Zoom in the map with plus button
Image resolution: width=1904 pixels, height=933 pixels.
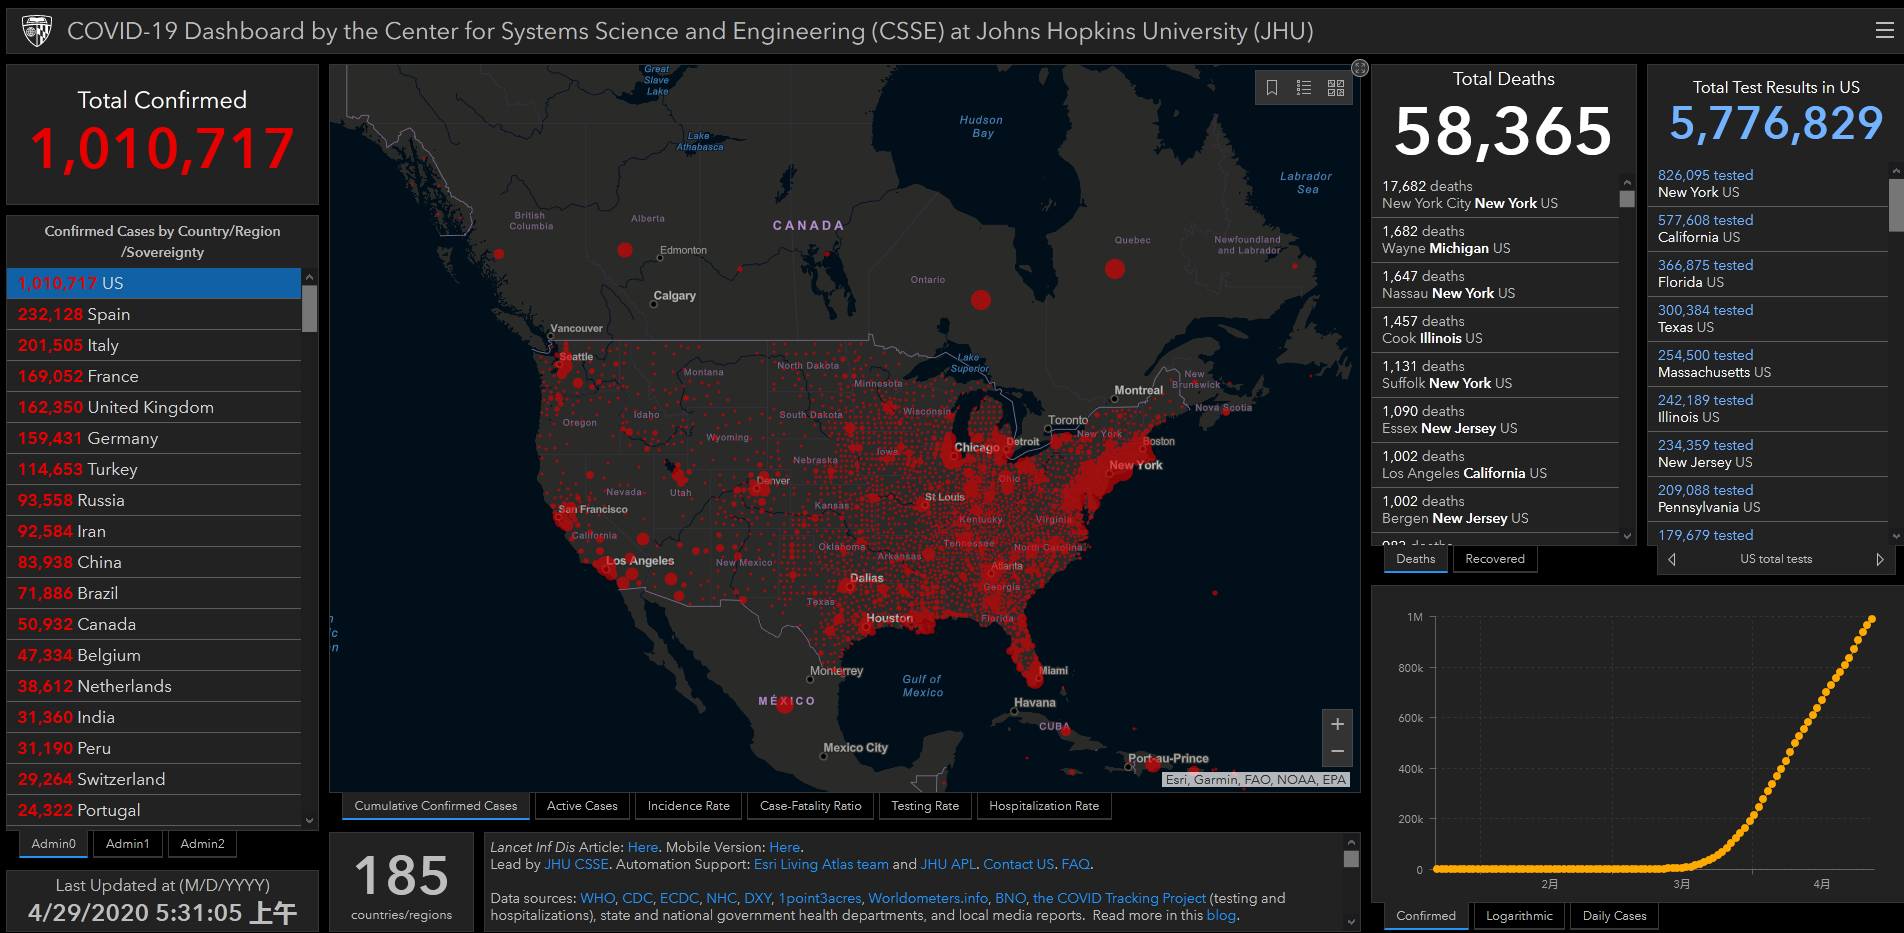pyautogui.click(x=1337, y=724)
